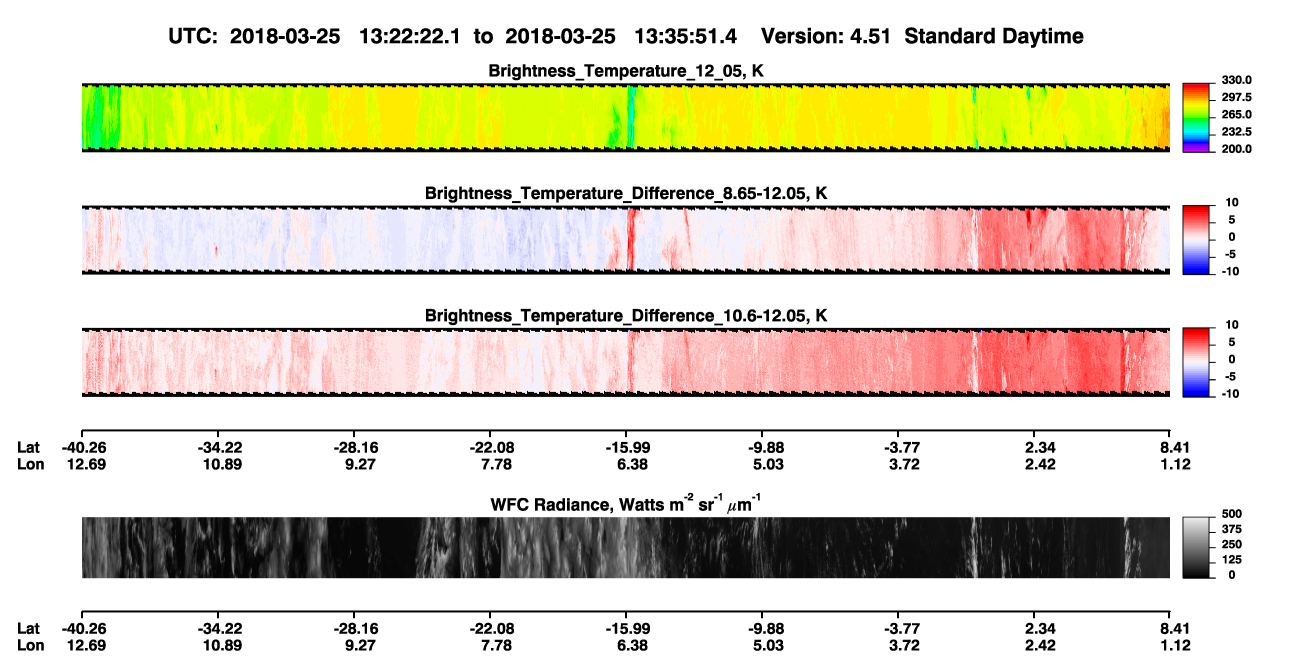Click latitude -28.16 on the axis under the WFC Radiance panel
The height and width of the screenshot is (667, 1300).
pyautogui.click(x=355, y=628)
